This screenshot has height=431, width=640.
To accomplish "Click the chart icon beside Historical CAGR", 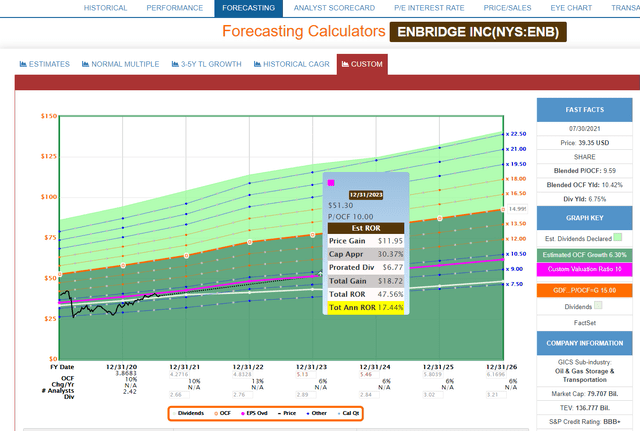I will coord(257,64).
